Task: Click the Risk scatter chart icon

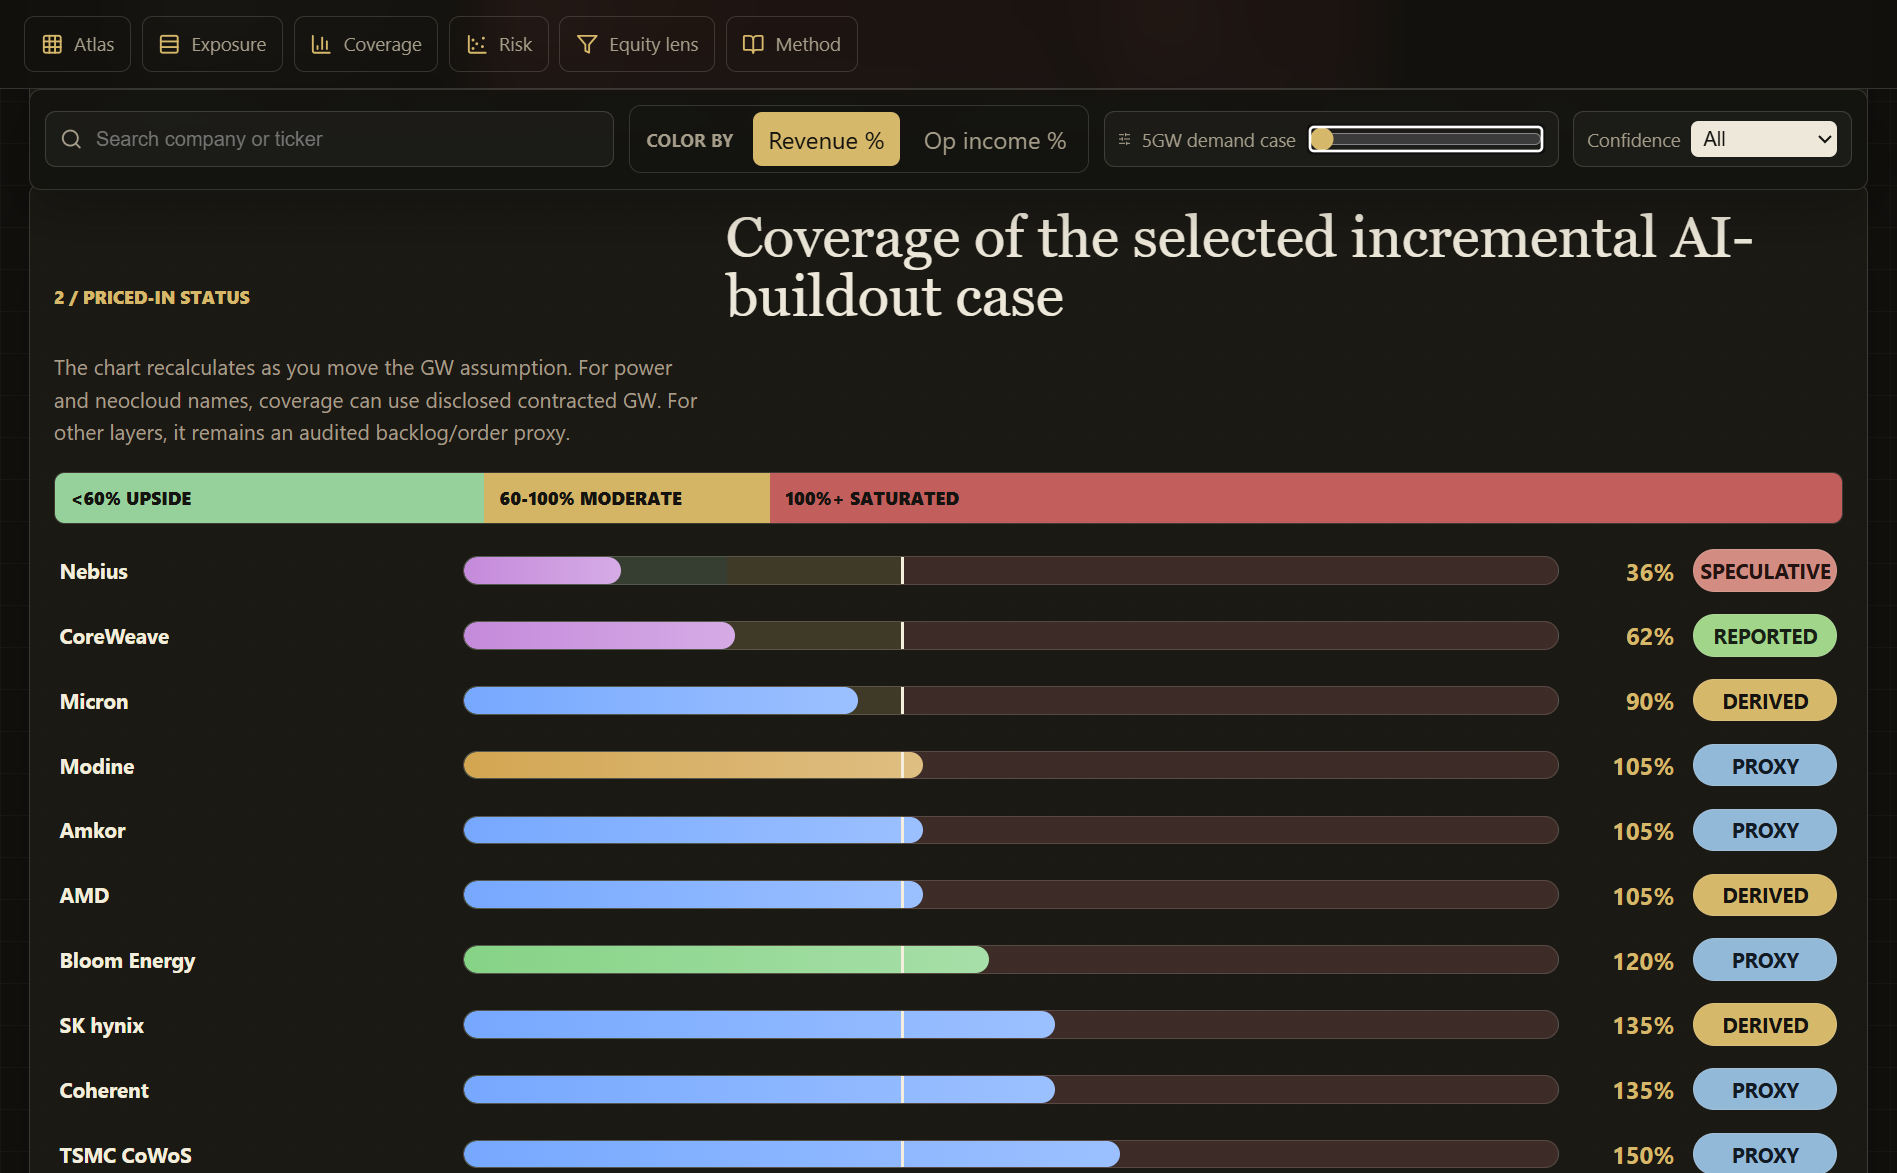Action: coord(477,44)
